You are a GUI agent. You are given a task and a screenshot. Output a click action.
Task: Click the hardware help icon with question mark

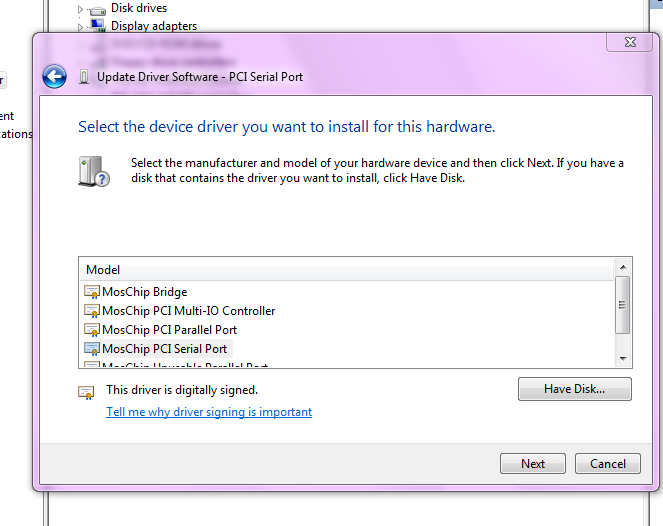coord(94,171)
